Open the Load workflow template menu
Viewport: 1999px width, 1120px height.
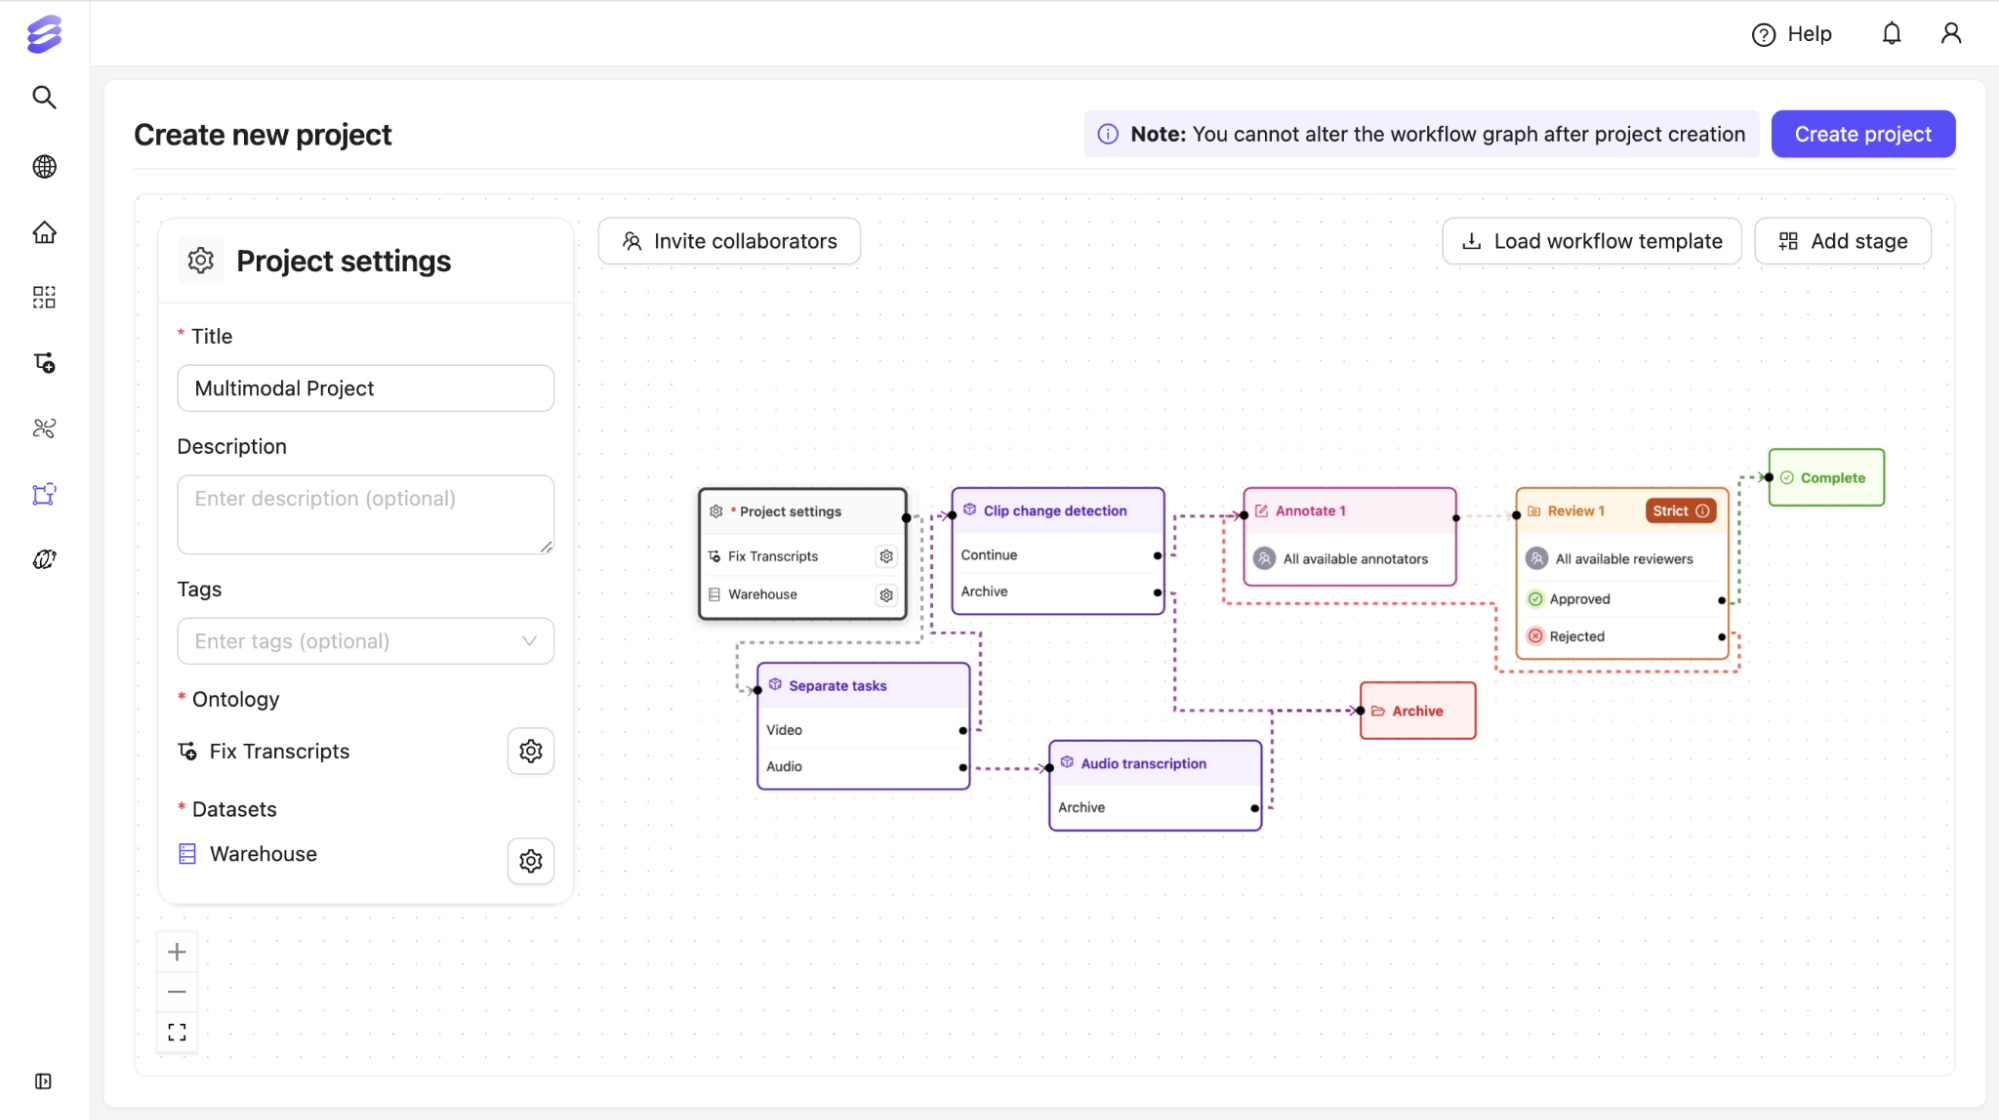click(1591, 241)
